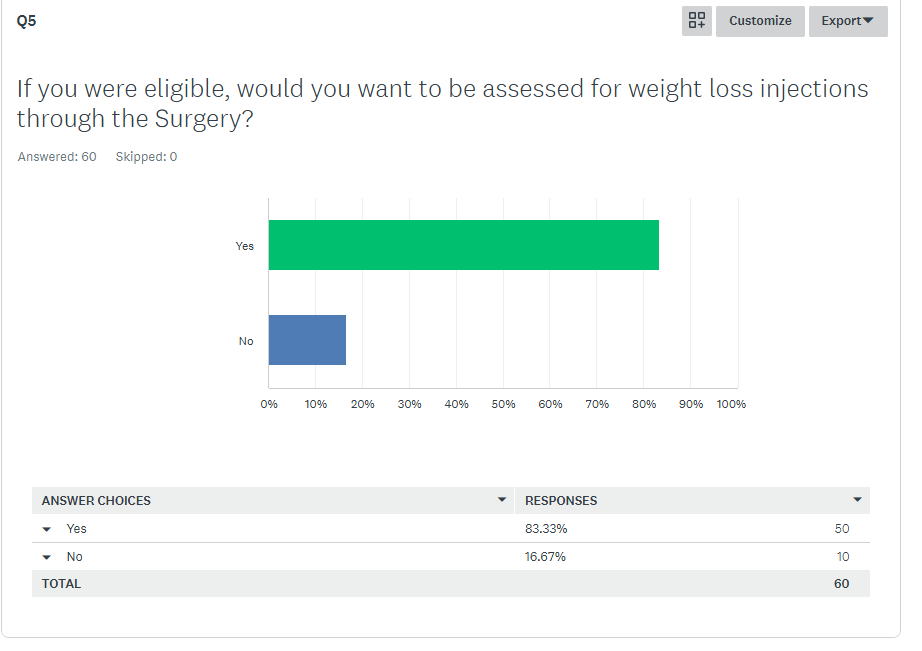Click the green Yes bar in chart
922x651 pixels.
[x=463, y=245]
